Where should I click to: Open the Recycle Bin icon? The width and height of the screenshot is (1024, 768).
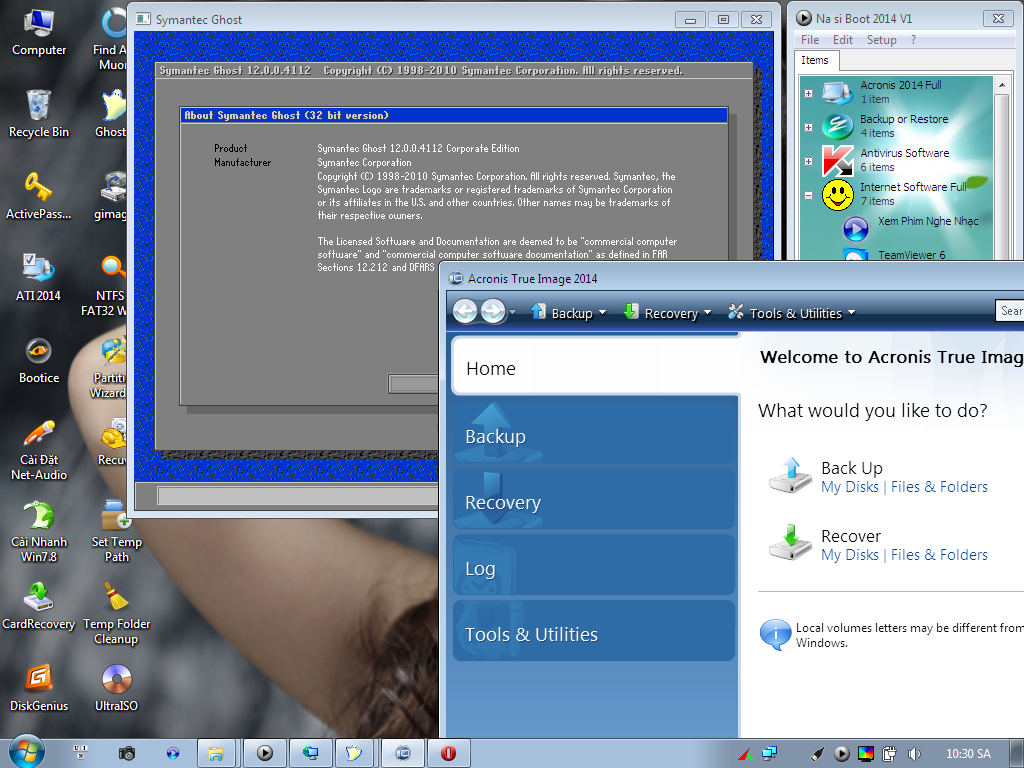coord(39,113)
